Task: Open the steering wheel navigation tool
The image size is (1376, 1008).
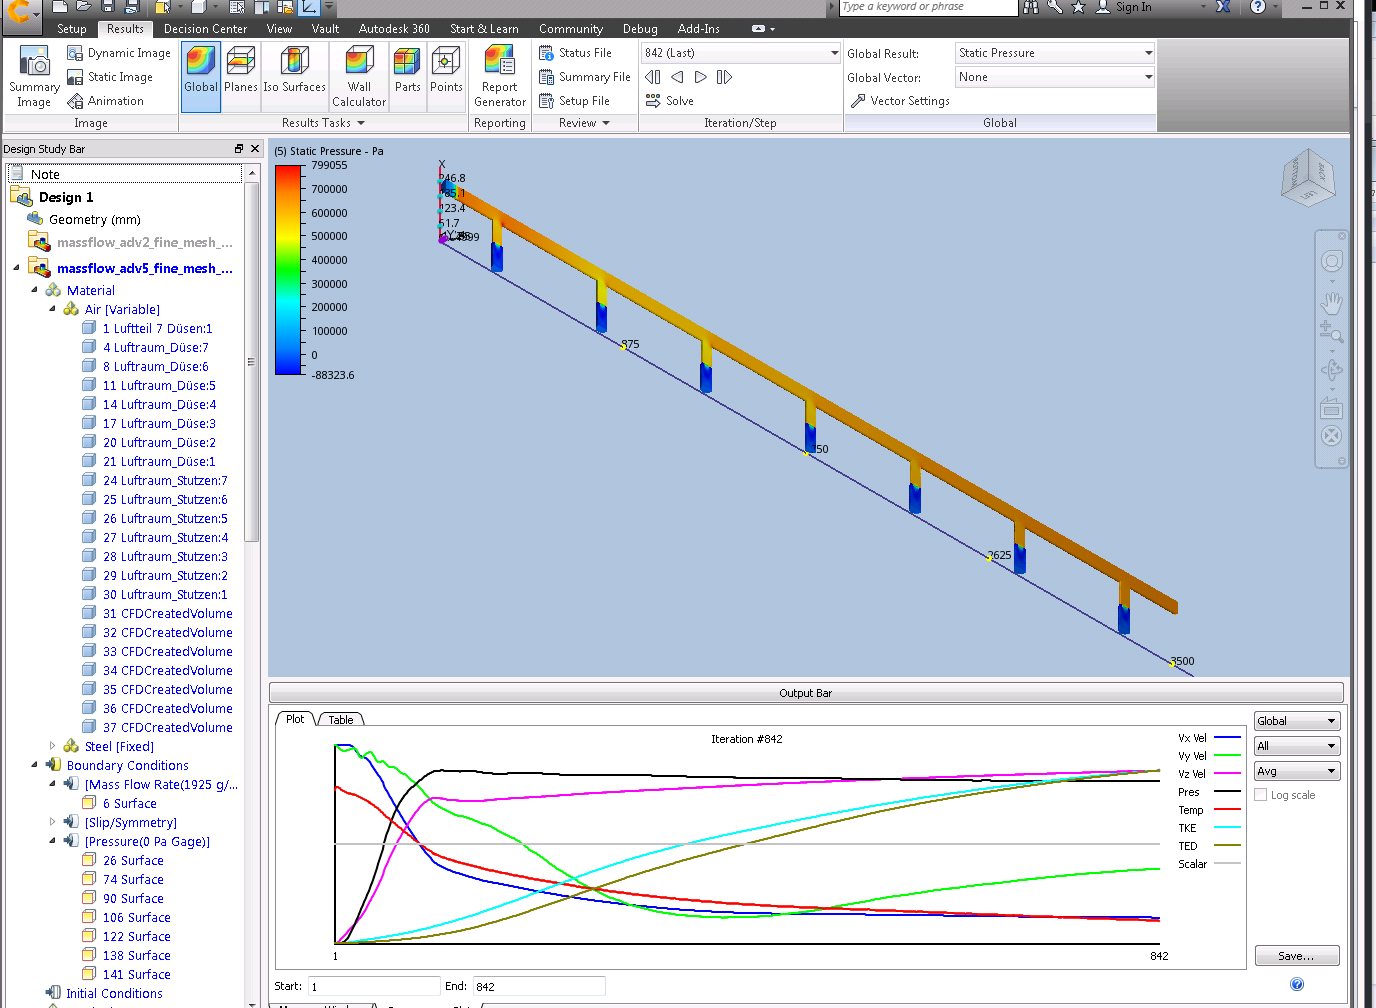Action: click(x=1331, y=262)
